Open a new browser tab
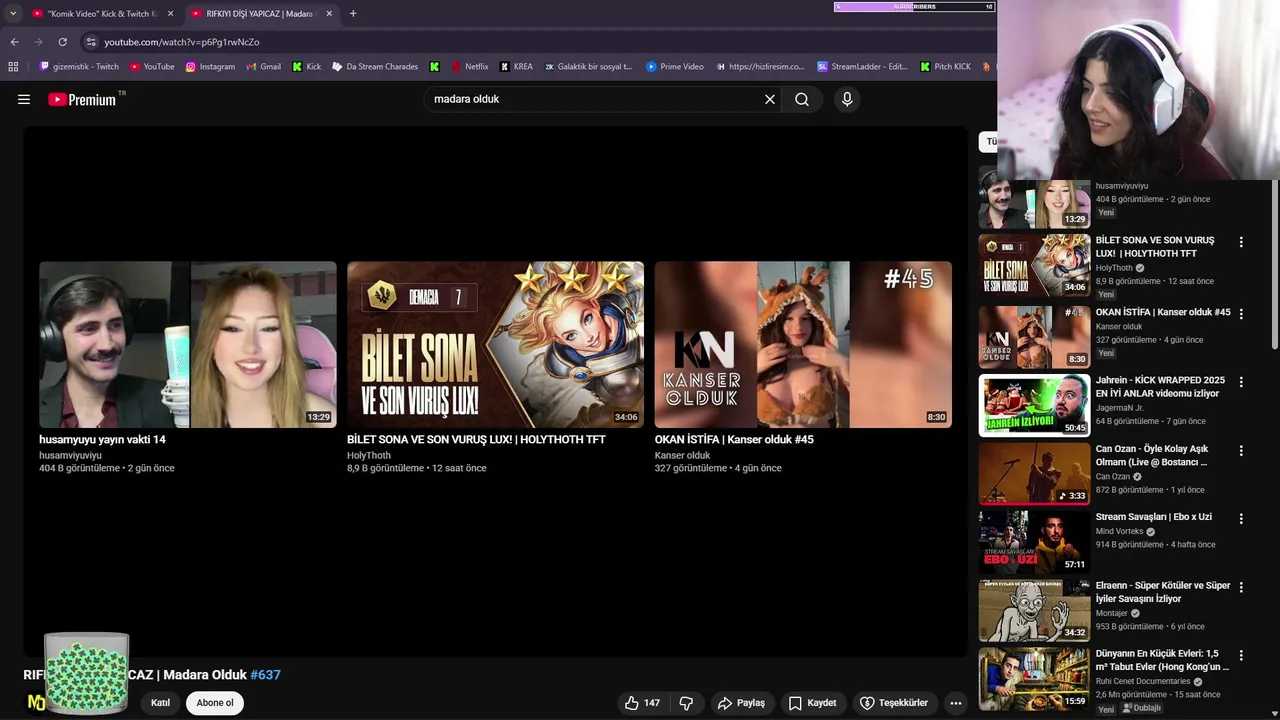The width and height of the screenshot is (1280, 720). (x=353, y=14)
